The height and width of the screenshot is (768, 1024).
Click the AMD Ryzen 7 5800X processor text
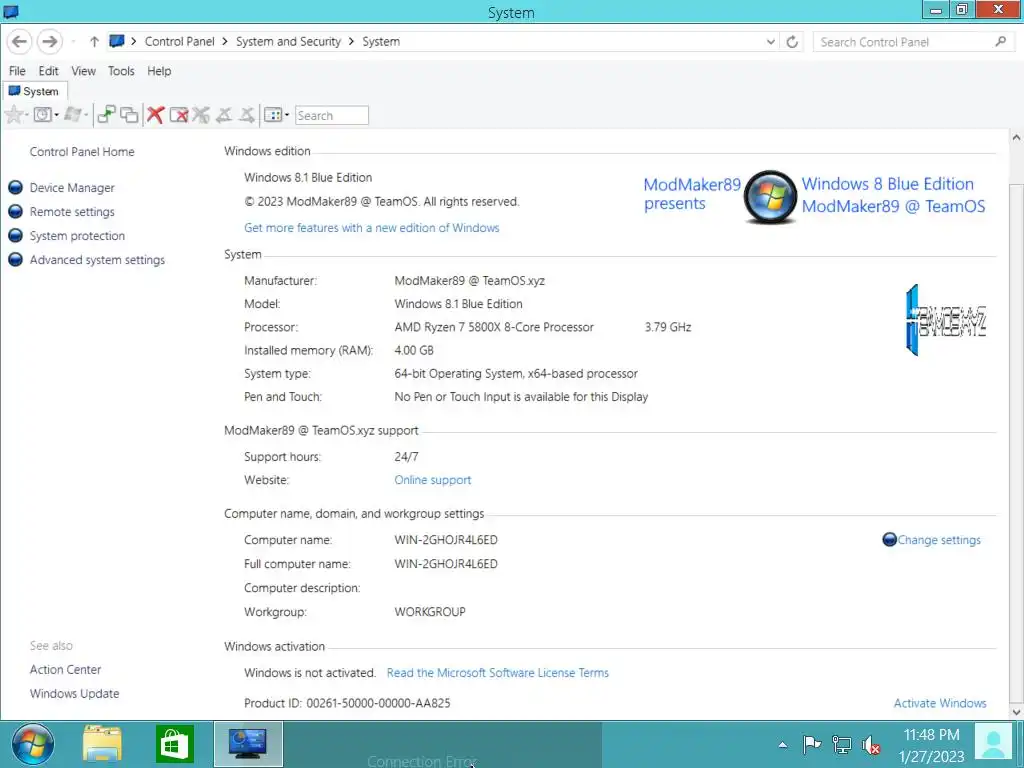[x=494, y=327]
